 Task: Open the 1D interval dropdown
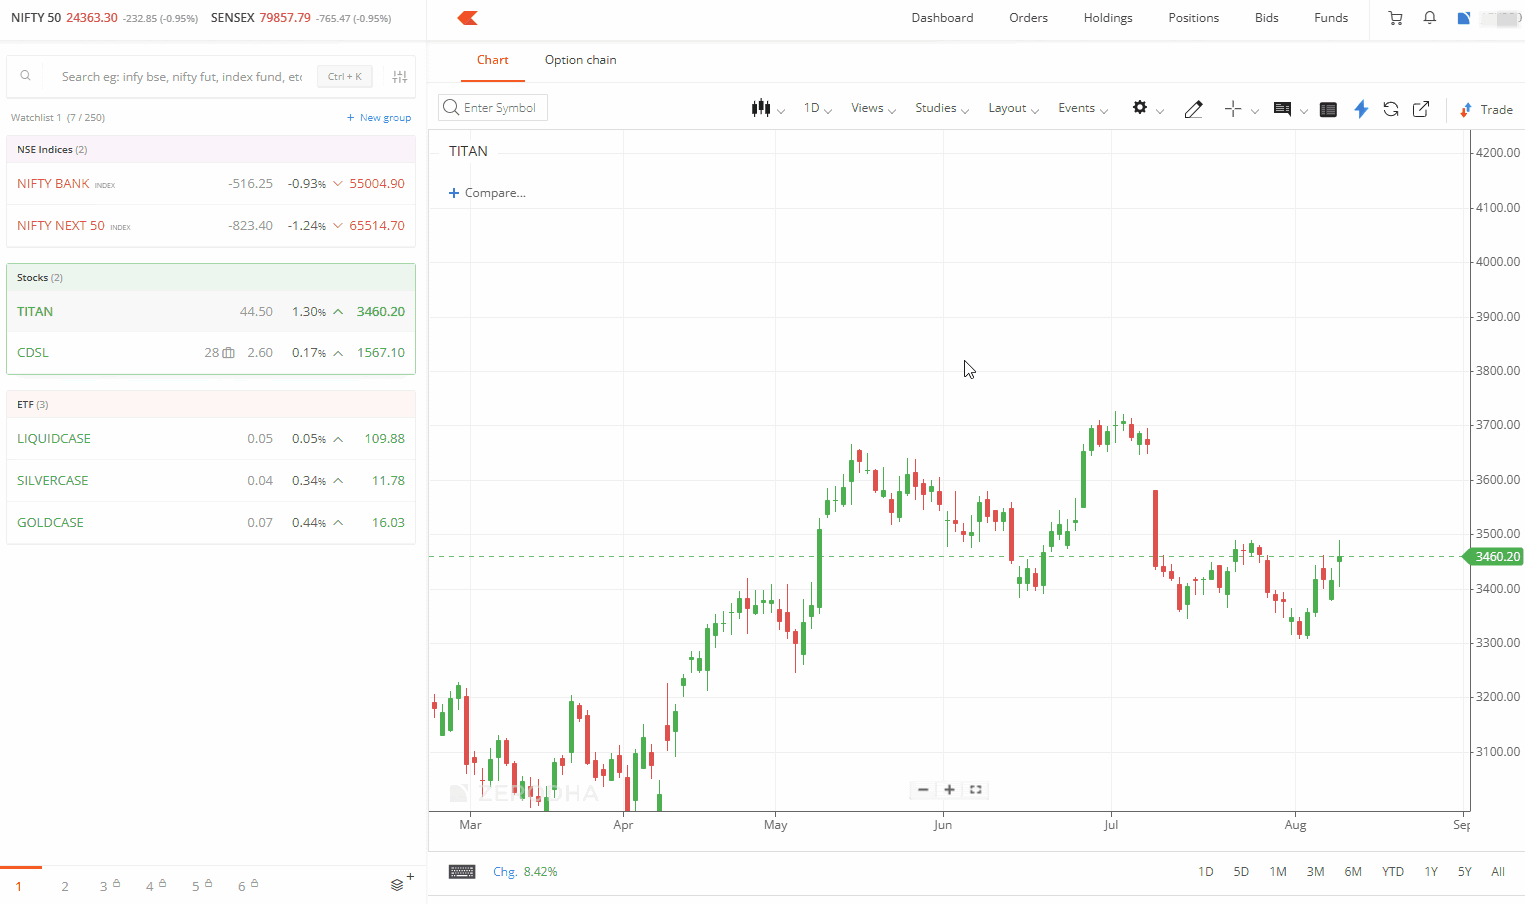tap(817, 108)
